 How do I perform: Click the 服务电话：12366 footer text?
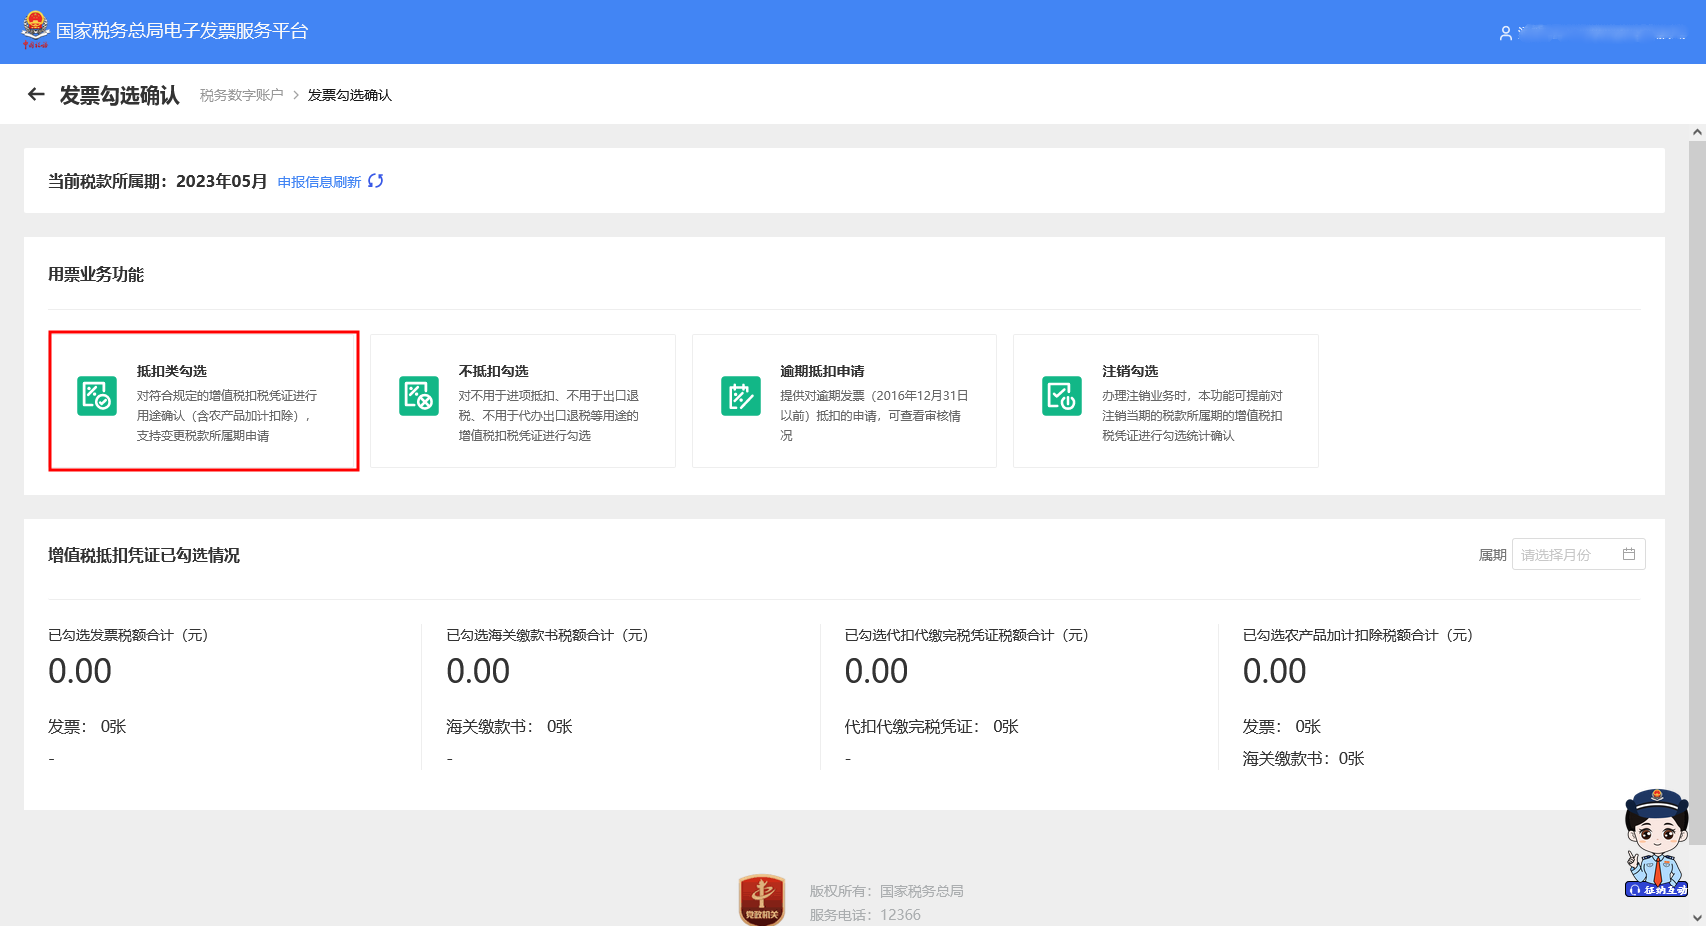point(865,915)
